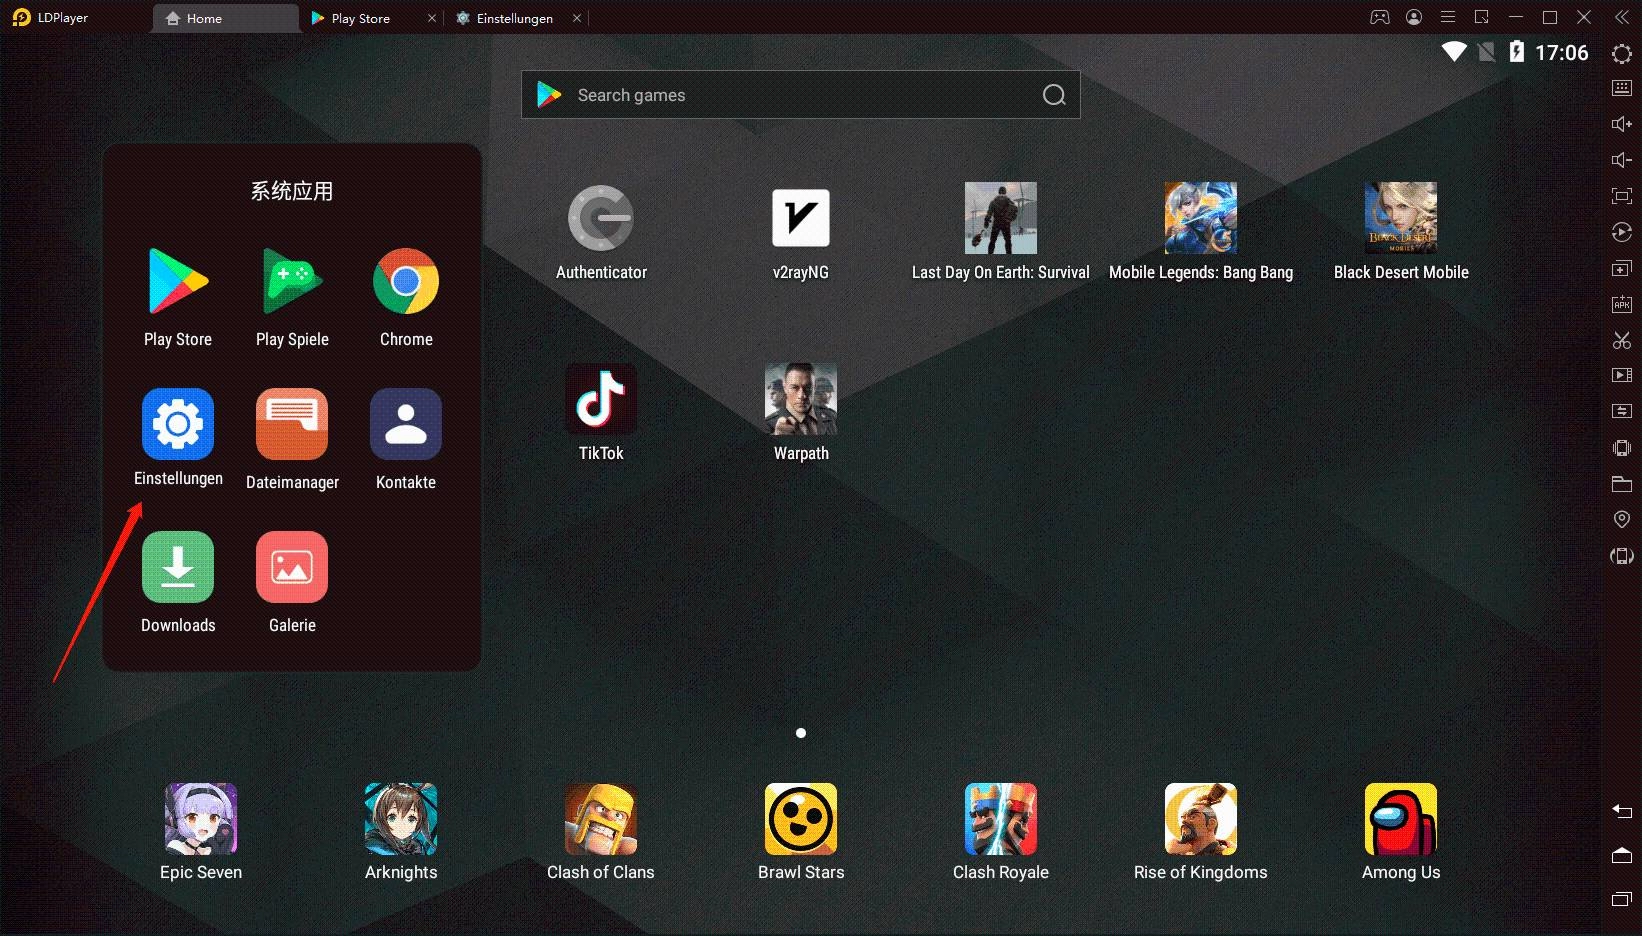
Task: Open LDPlayer settings hexagon icon
Action: pos(1622,53)
